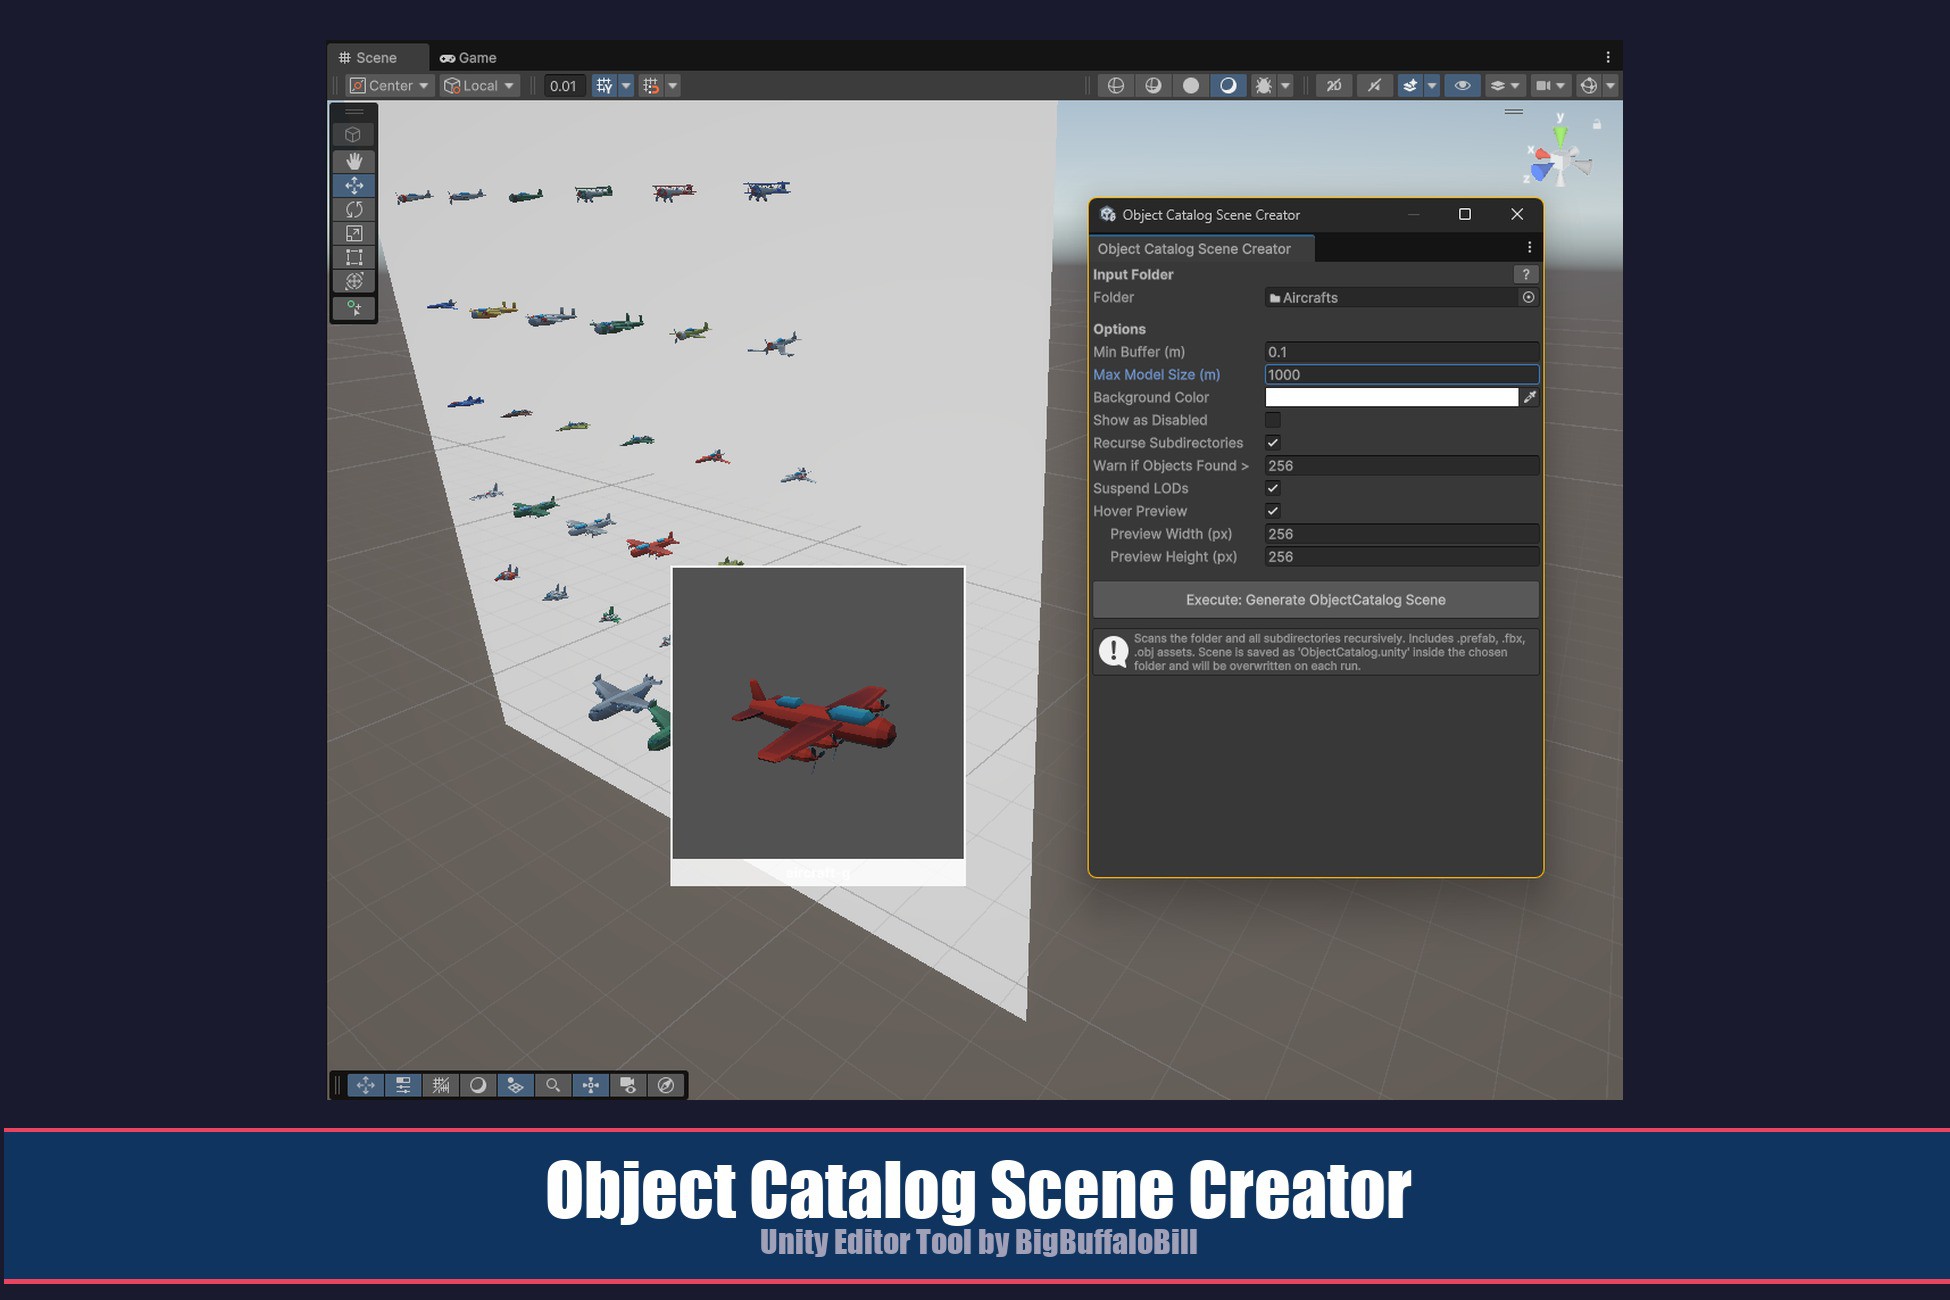
Task: Select the combined Transform tool
Action: point(353,281)
